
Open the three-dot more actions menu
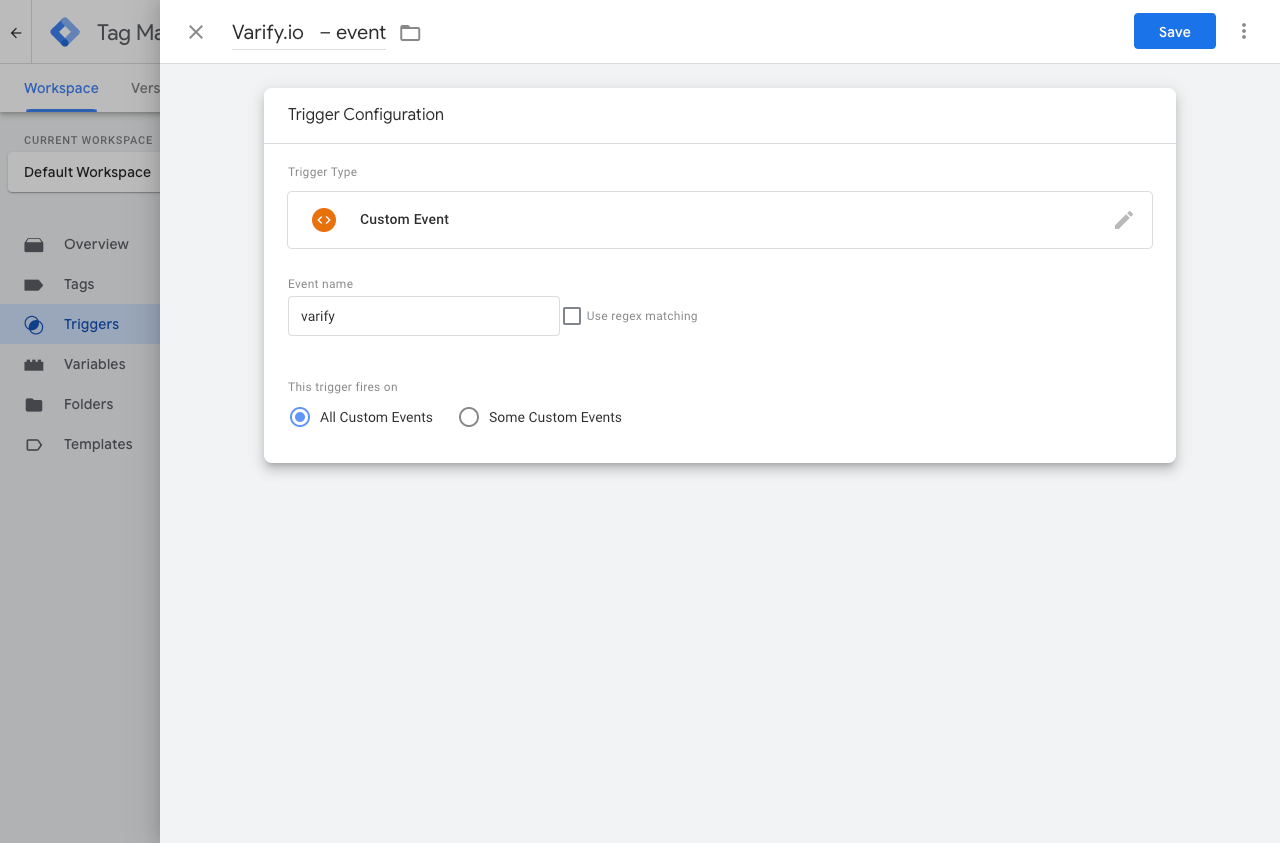coord(1244,31)
